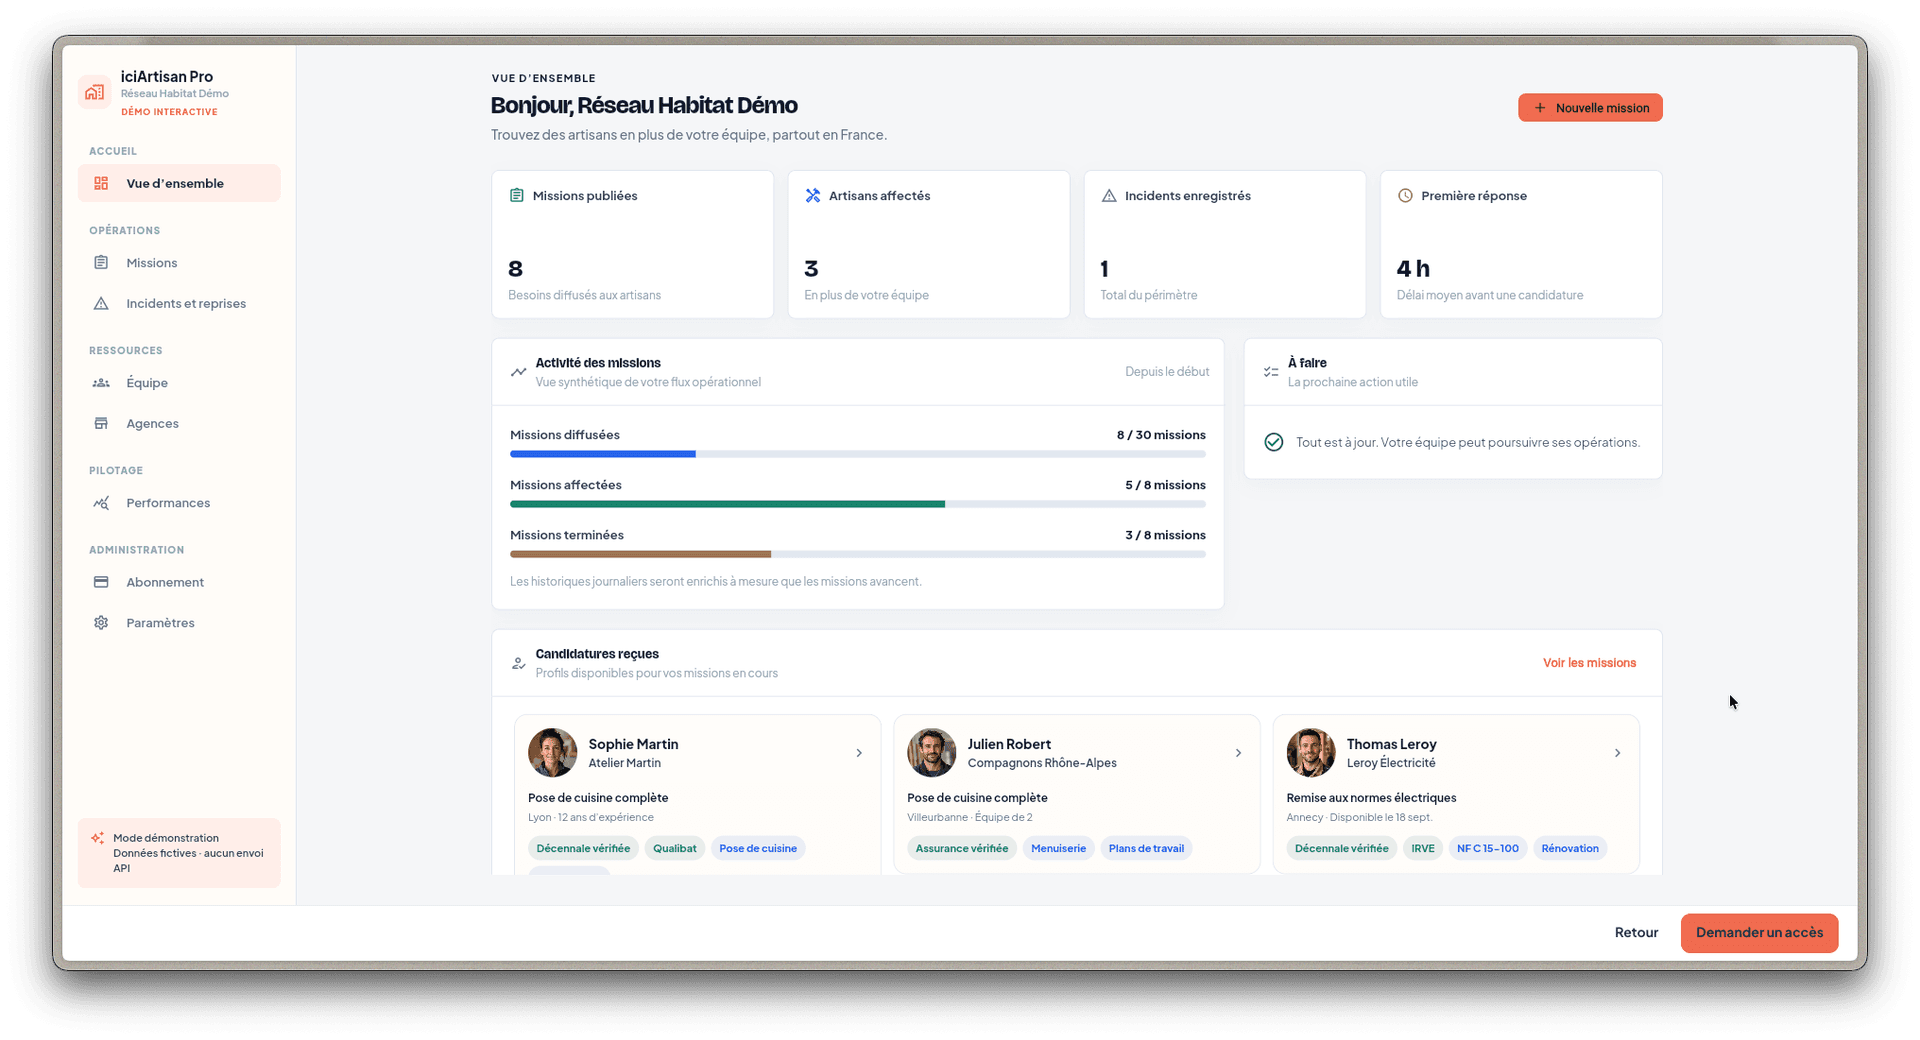Viewport: 1920px width, 1040px height.
Task: Click the Équipe people icon
Action: point(101,383)
